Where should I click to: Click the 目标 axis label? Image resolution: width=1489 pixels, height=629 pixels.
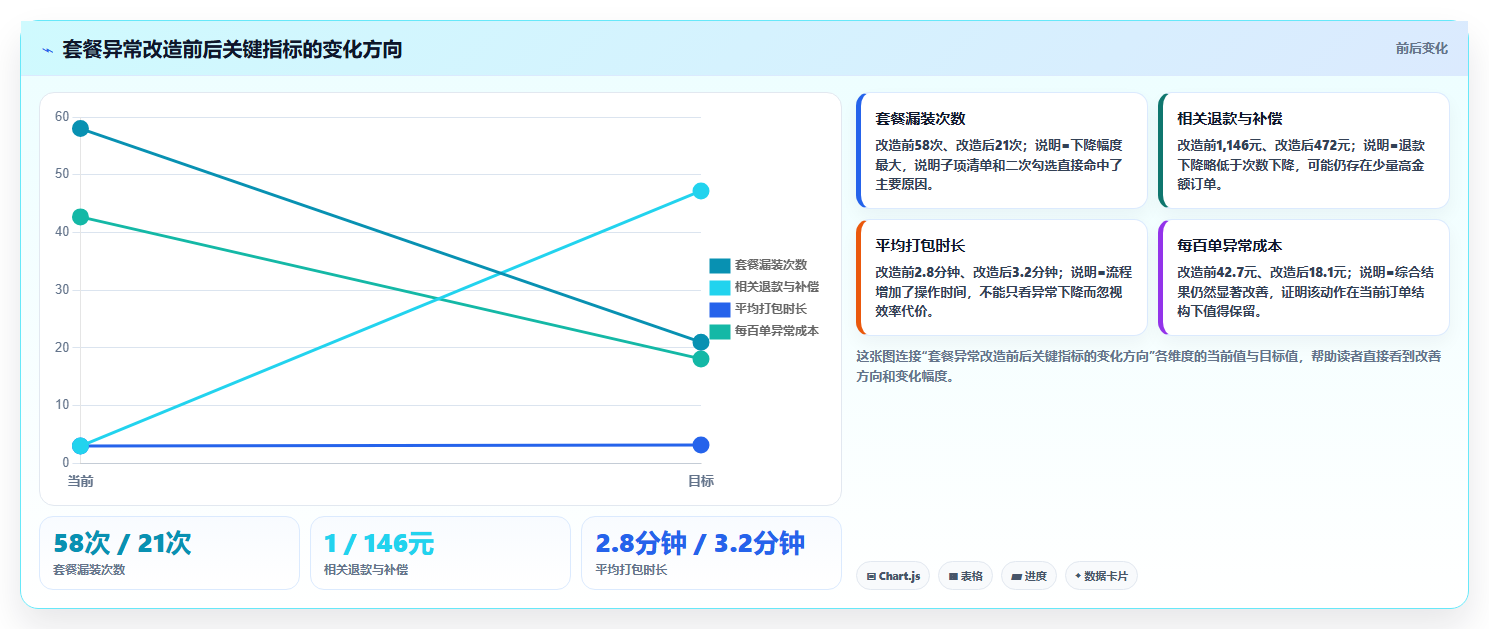tap(701, 481)
